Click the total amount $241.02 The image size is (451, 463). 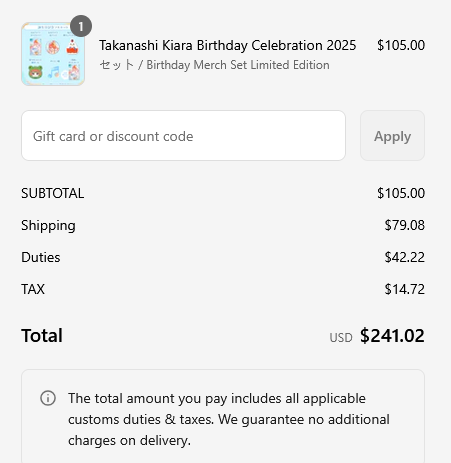tap(392, 336)
